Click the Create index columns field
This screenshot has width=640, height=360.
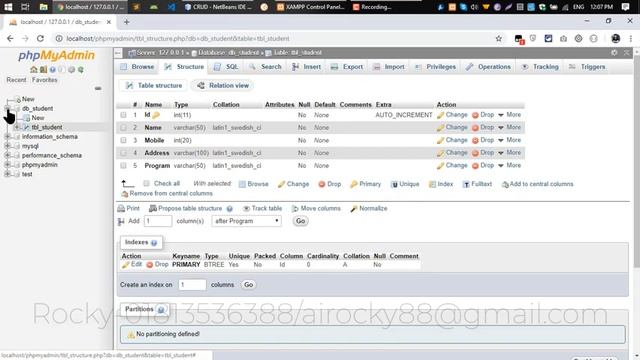(x=192, y=284)
